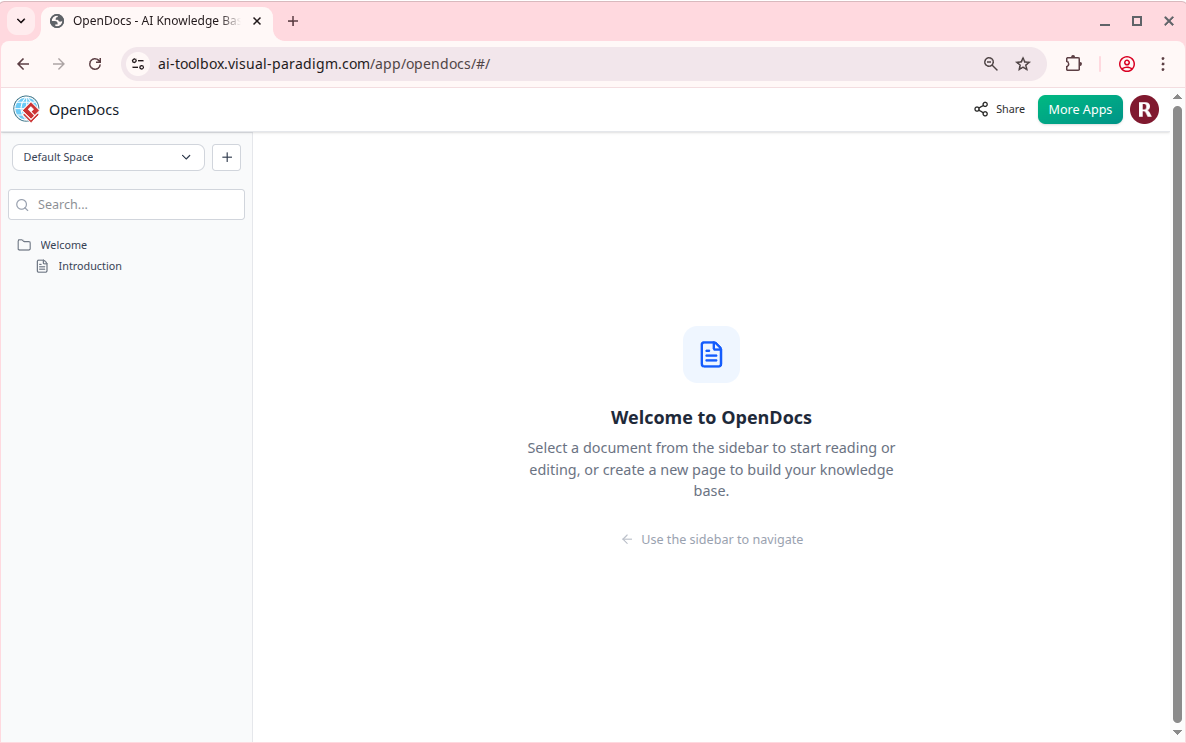Open Chrome's three-dot menu
Screen dimensions: 1186x743
click(x=1163, y=63)
